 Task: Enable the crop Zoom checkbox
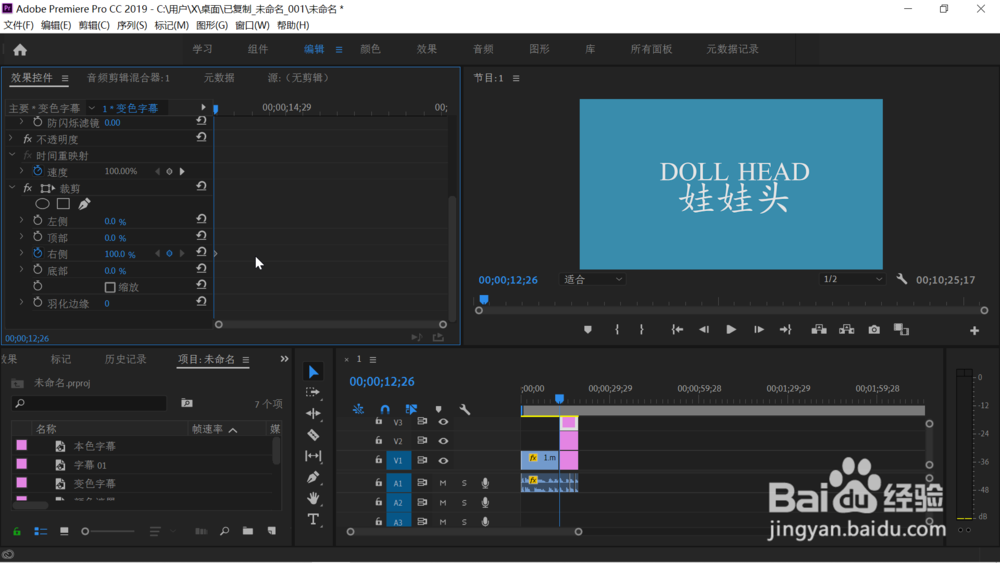[110, 287]
